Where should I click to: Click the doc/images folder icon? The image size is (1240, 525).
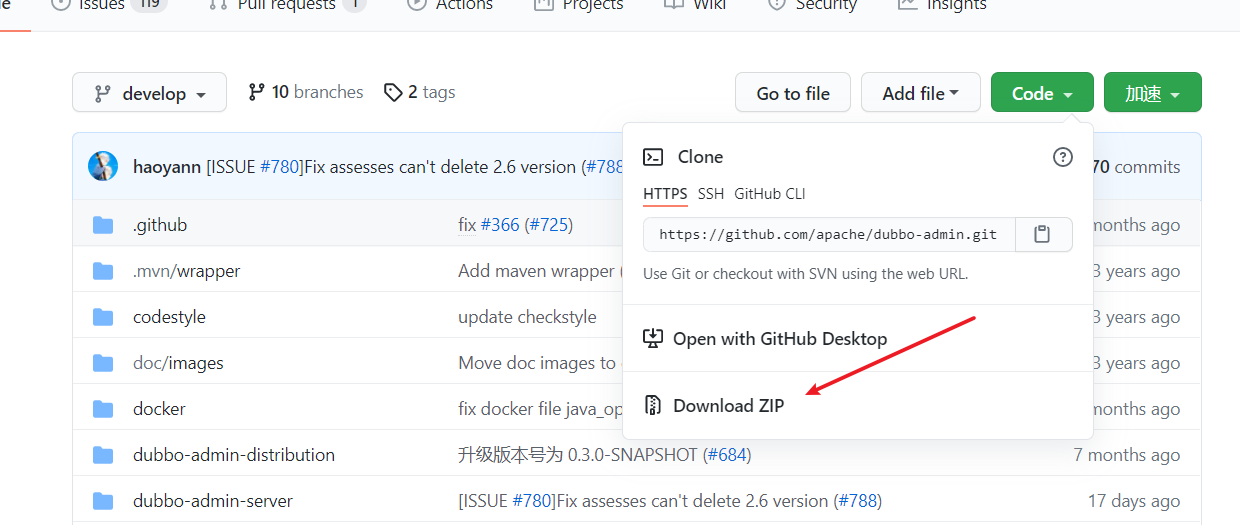(x=103, y=363)
